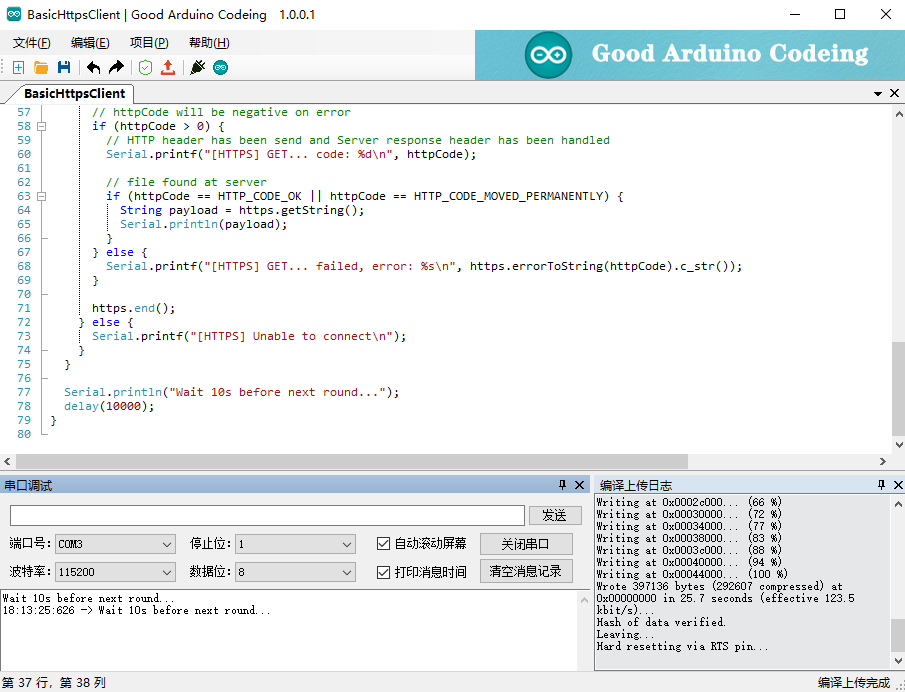Click the serial plug icon in the toolbar
The height and width of the screenshot is (692, 905).
tap(196, 67)
